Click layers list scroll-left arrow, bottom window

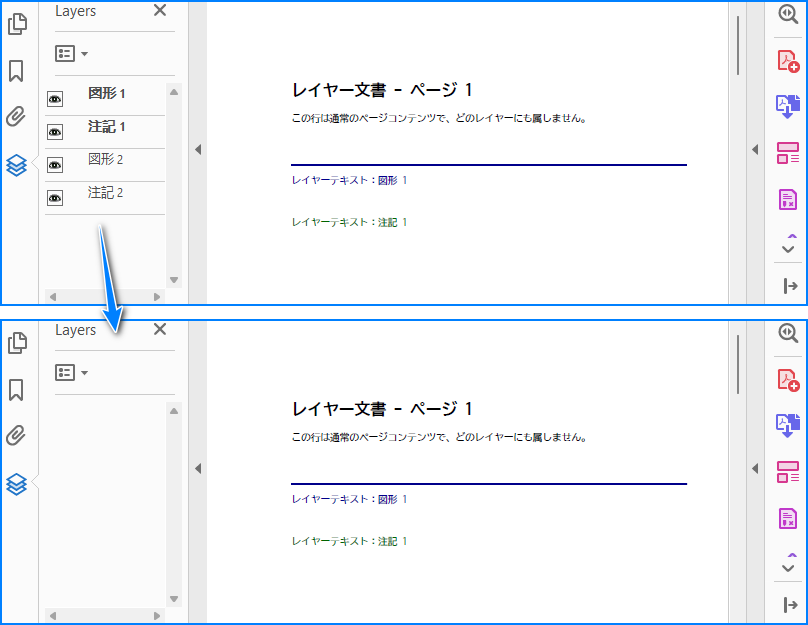coord(53,616)
